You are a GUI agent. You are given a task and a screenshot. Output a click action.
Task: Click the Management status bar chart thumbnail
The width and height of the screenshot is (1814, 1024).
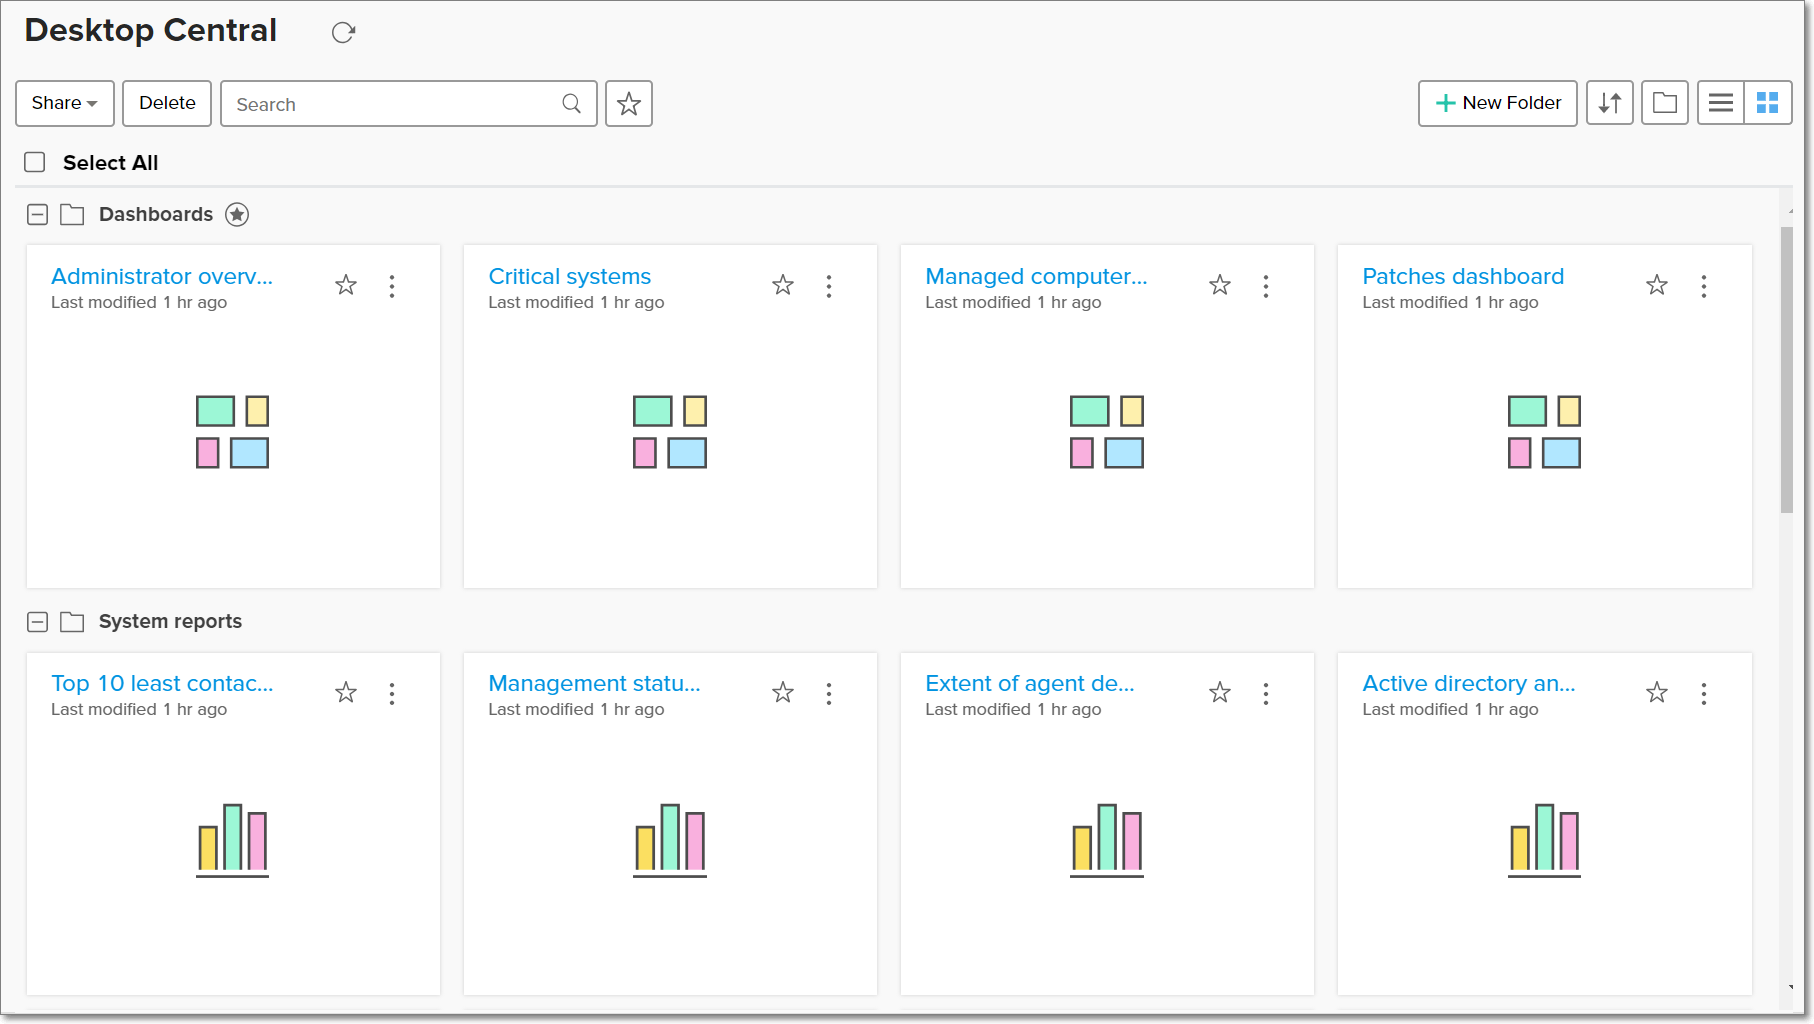pyautogui.click(x=670, y=840)
